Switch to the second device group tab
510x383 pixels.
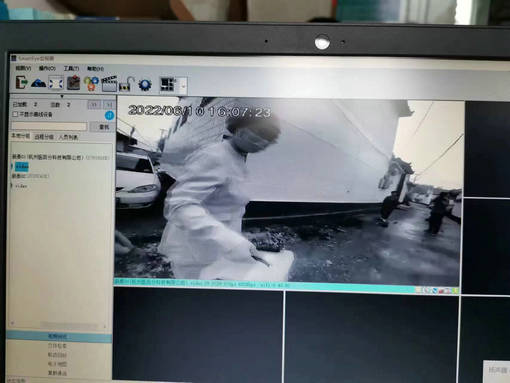pos(44,137)
